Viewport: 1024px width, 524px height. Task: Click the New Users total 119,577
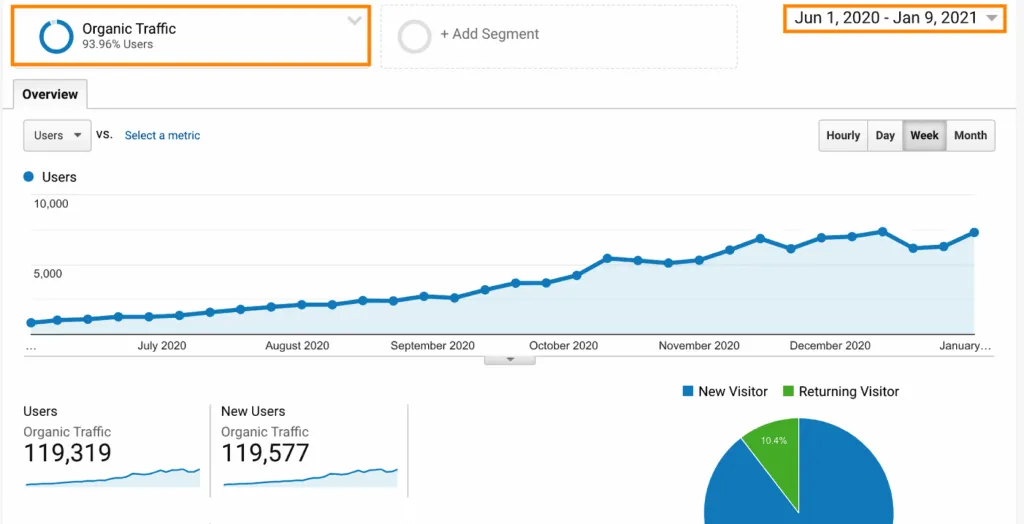pyautogui.click(x=265, y=453)
